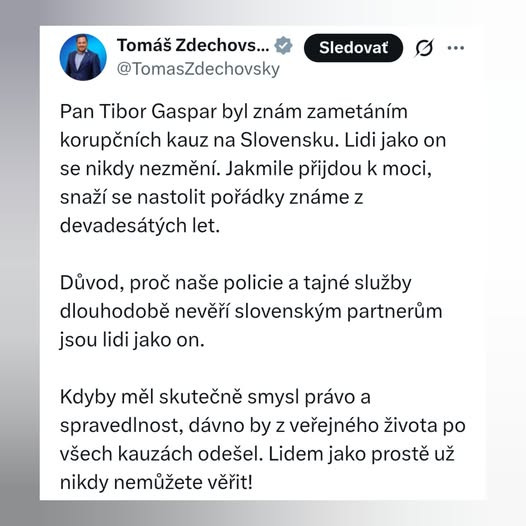Open the Grok slashed-circle icon
The image size is (526, 526).
[x=424, y=48]
